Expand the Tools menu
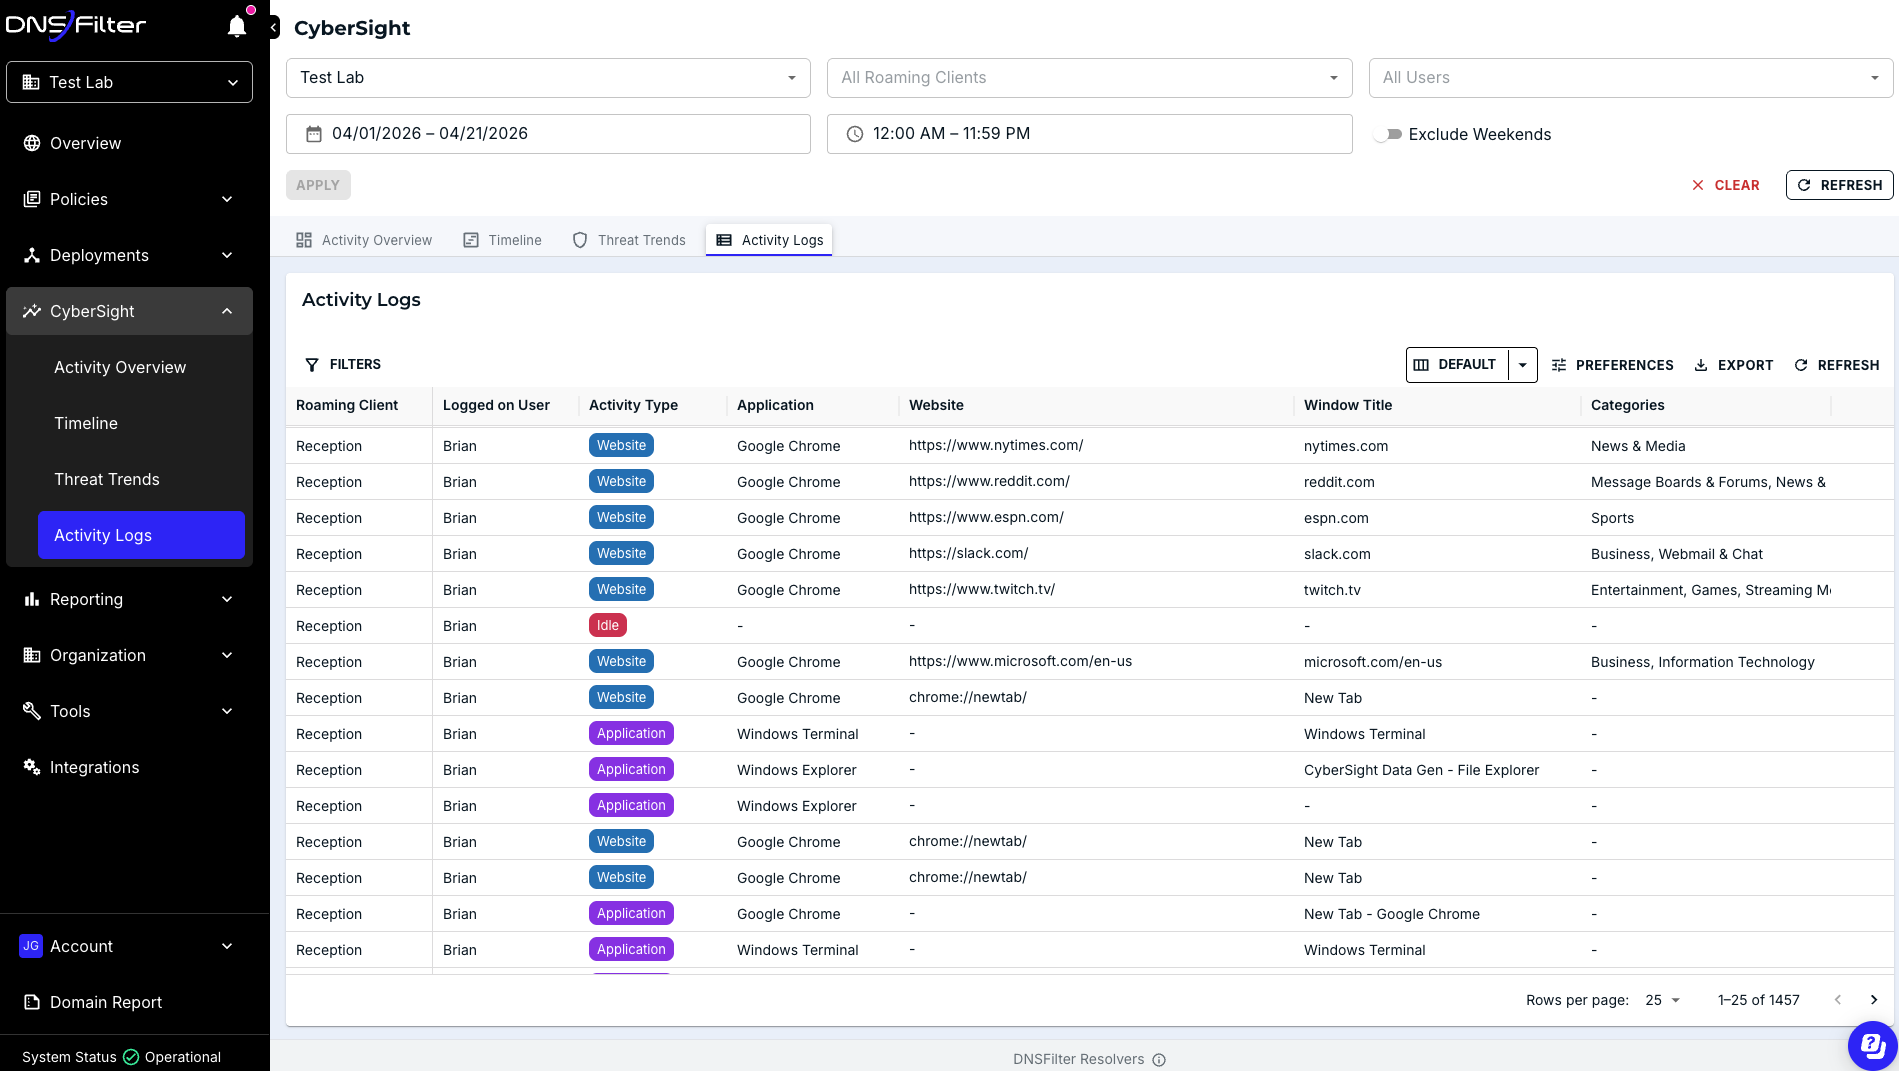 [x=130, y=711]
